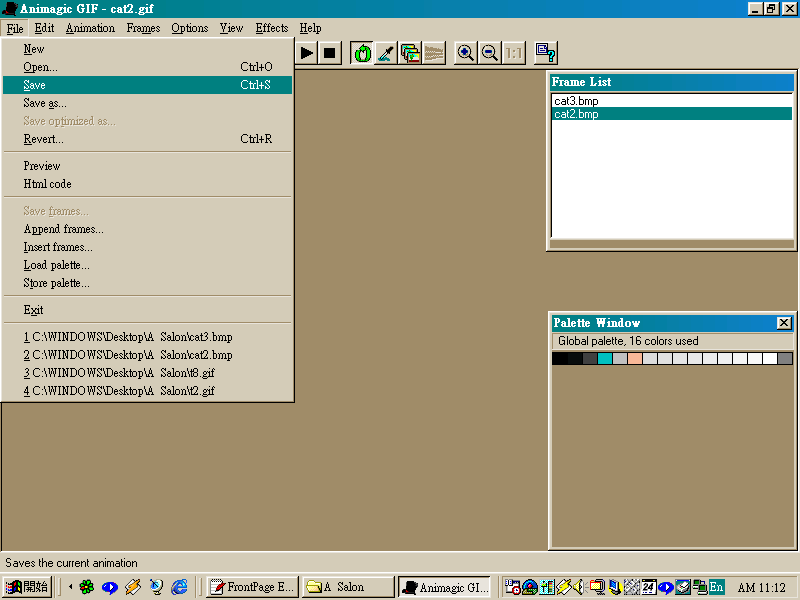Click the volume speaker tray icon
Screen dimensions: 800x600
580,587
